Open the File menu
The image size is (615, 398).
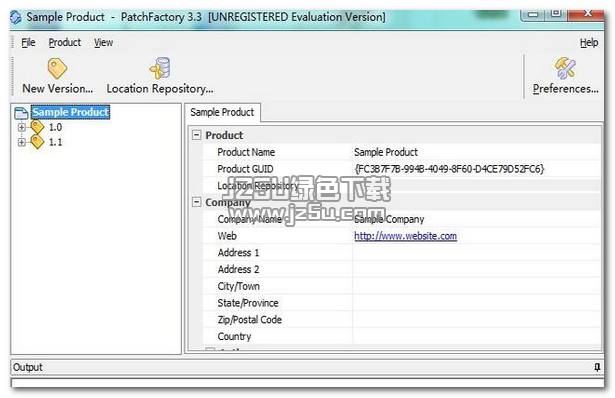click(x=28, y=42)
